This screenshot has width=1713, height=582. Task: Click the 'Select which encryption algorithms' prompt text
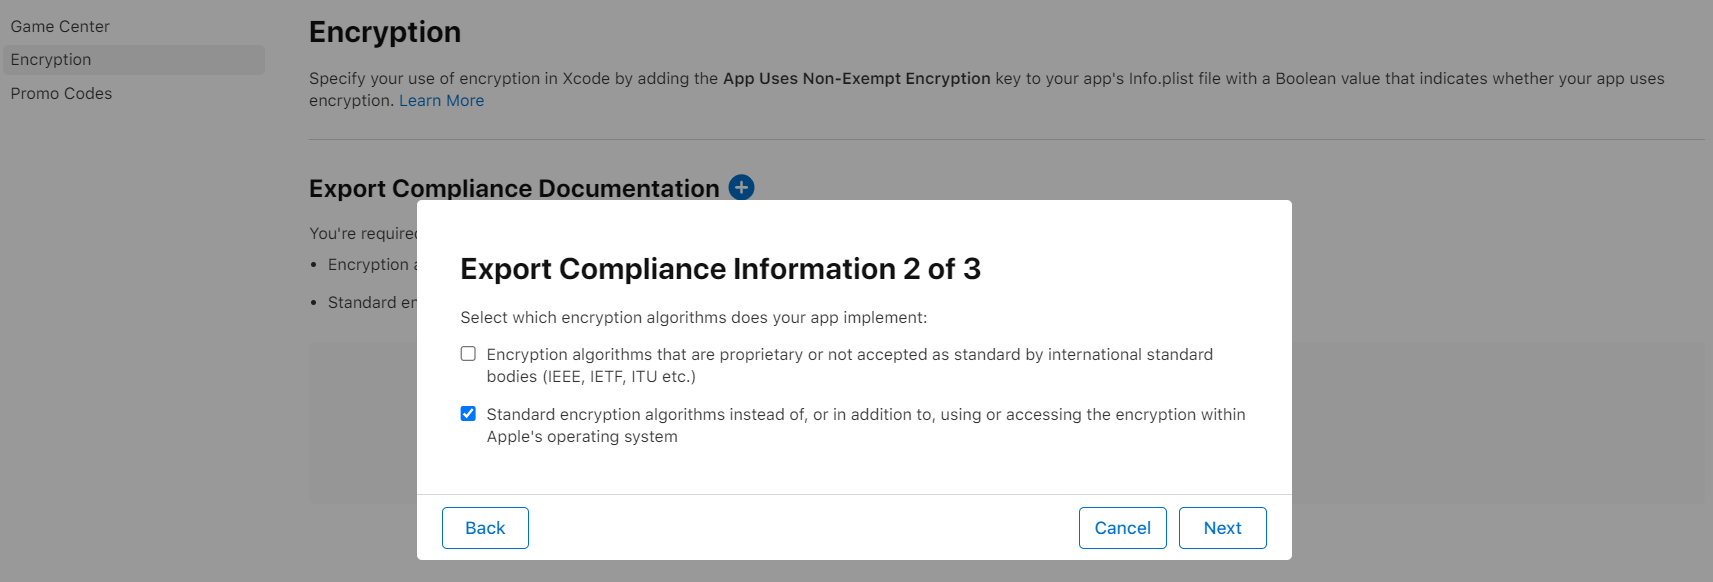tap(693, 318)
